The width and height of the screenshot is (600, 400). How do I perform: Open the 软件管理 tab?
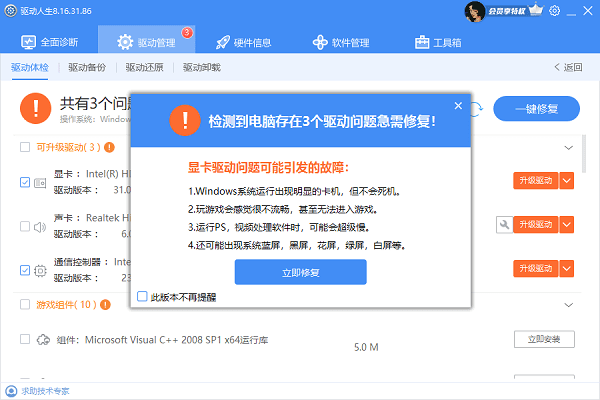pos(341,42)
